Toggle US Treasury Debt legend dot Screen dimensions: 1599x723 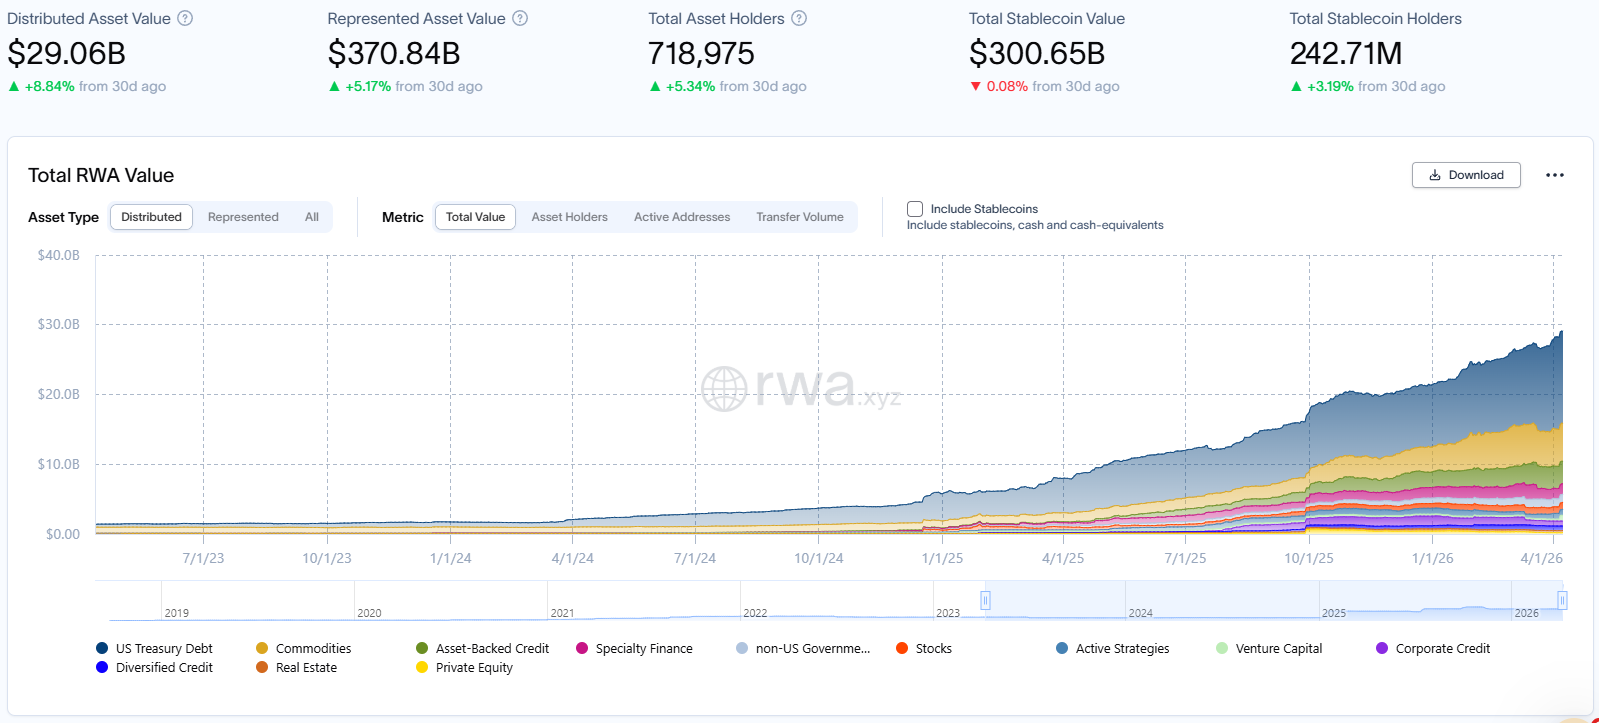coord(102,648)
